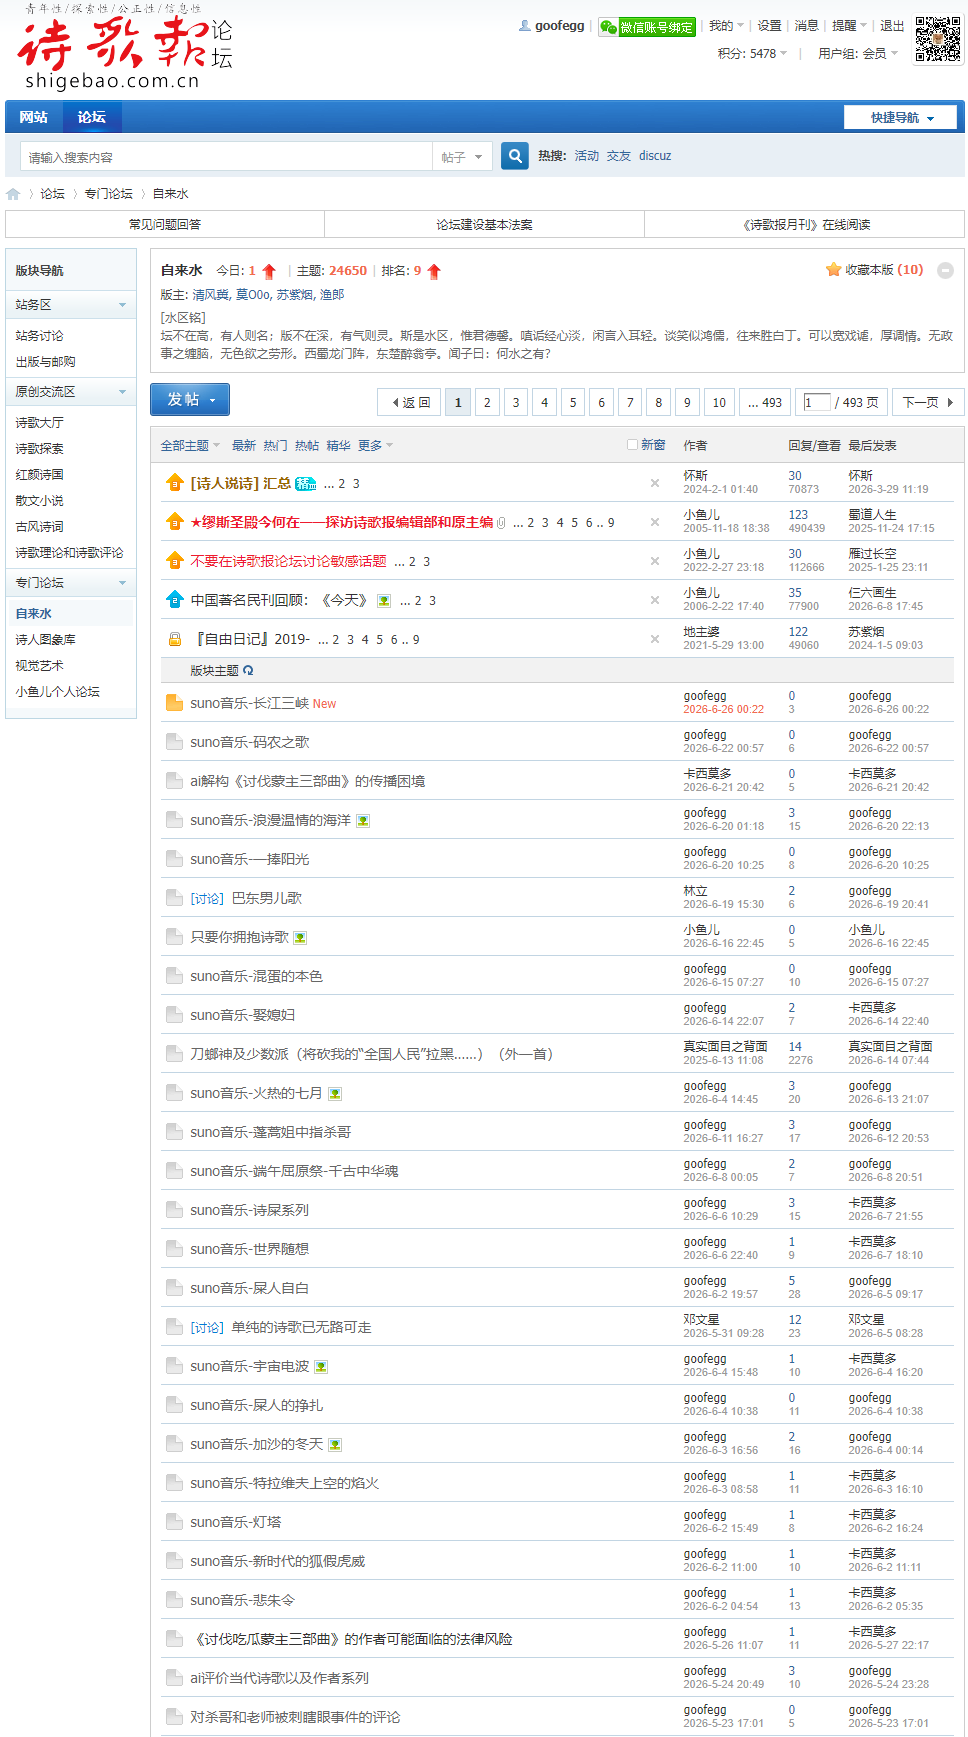Open the 快捷导航 dropdown
968x1737 pixels.
point(900,118)
